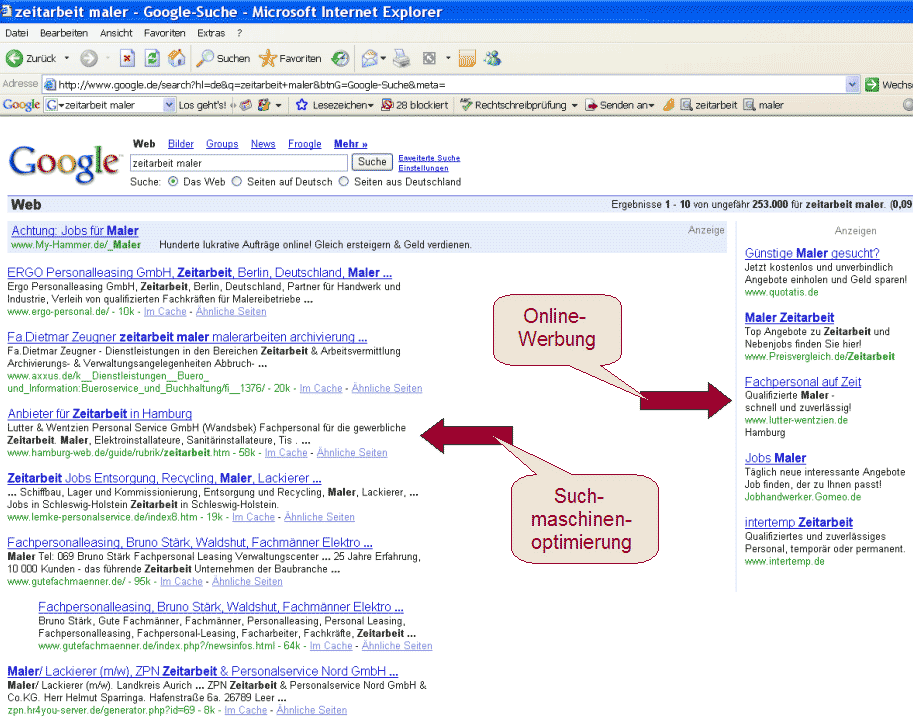Open 'Achtung: Jobs für Maler' ad link
Viewport: 913px width, 719px height.
75,231
